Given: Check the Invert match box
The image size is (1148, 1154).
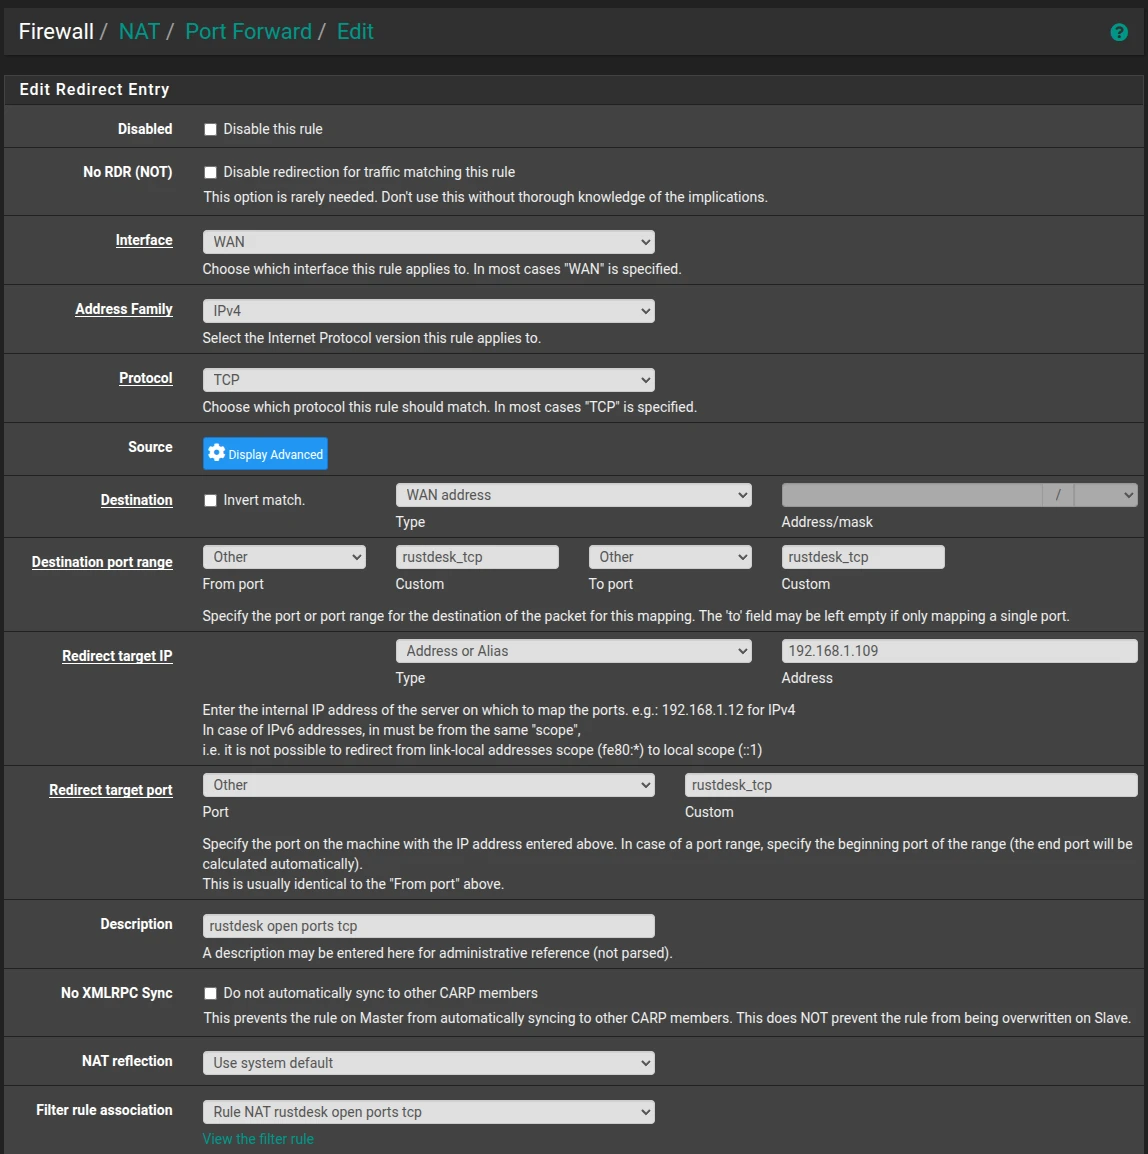Looking at the screenshot, I should 210,500.
